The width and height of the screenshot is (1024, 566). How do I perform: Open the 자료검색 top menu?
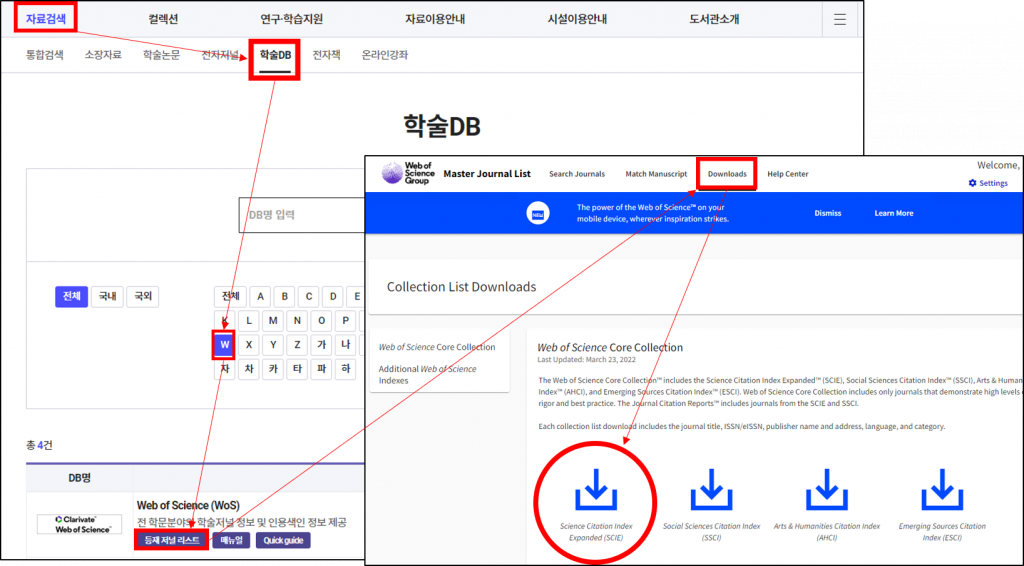coord(45,19)
